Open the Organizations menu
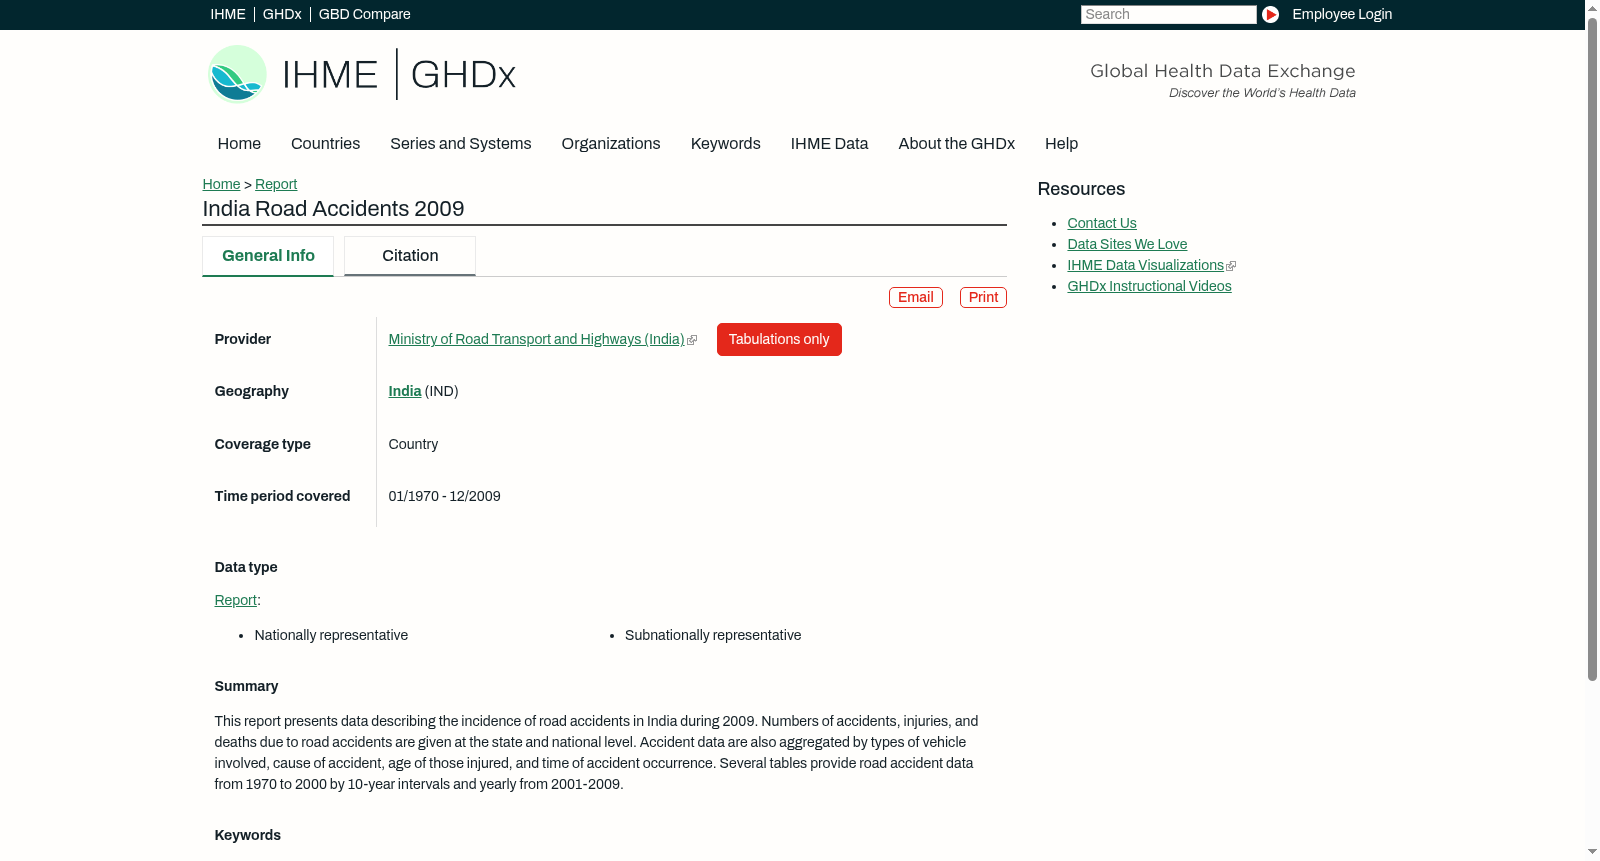Viewport: 1600px width, 861px height. click(611, 144)
